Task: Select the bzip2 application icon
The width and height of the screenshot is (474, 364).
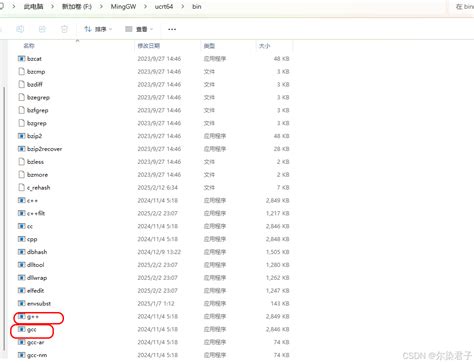Action: (21, 136)
